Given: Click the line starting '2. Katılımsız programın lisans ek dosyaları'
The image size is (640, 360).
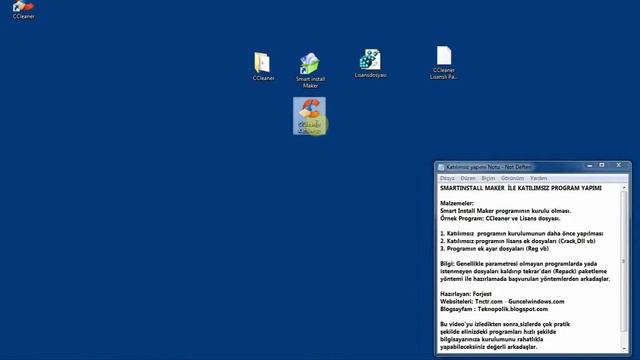Looking at the screenshot, I should (x=518, y=241).
